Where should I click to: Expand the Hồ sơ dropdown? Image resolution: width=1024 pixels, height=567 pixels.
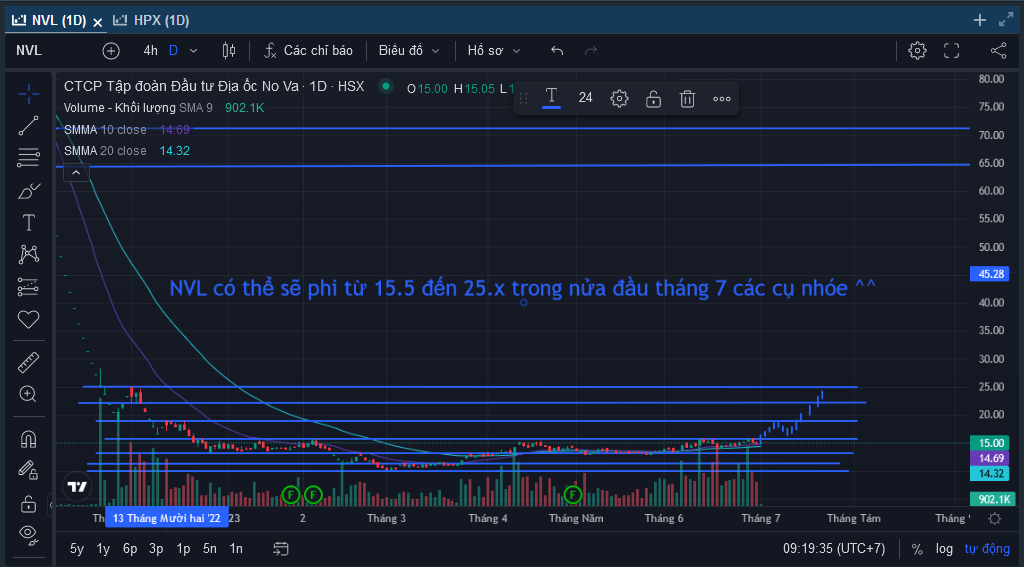point(494,50)
